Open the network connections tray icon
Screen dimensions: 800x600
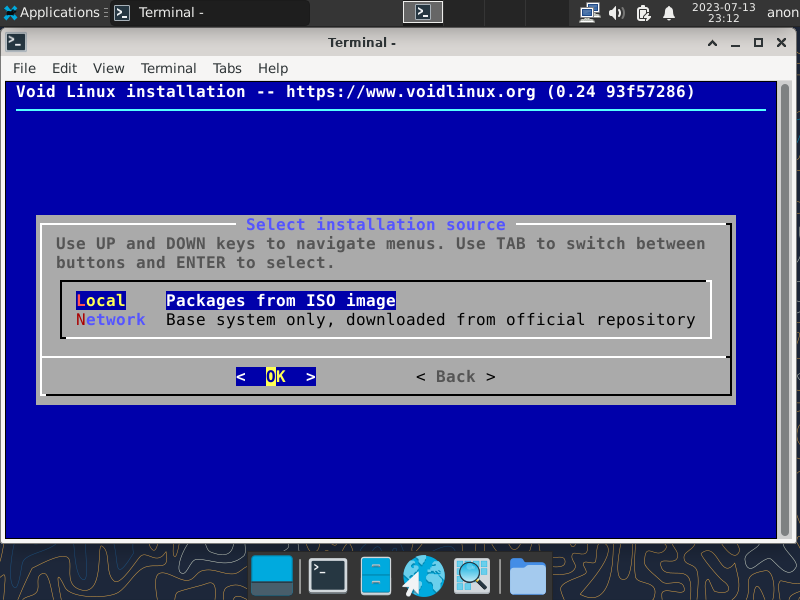(x=589, y=12)
